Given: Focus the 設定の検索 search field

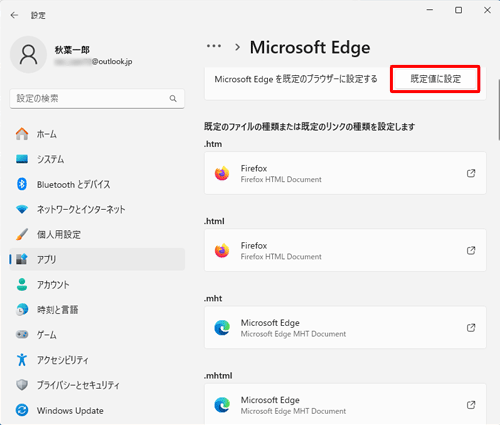Looking at the screenshot, I should tap(97, 99).
